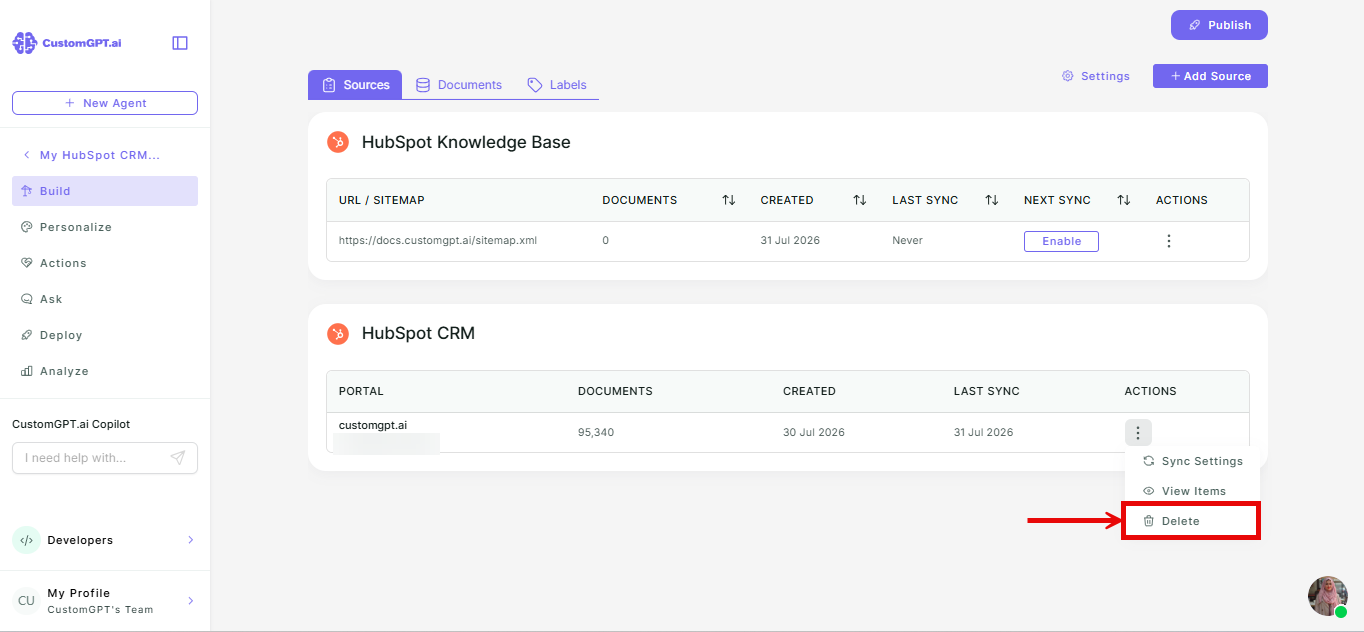Click the HubSpot CRM logo icon
This screenshot has width=1364, height=632.
click(x=338, y=333)
